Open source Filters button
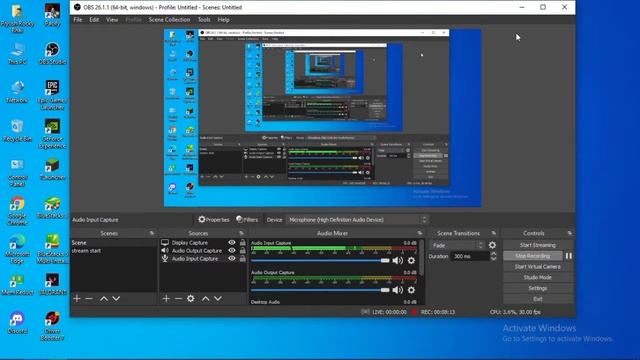Image resolution: width=640 pixels, height=360 pixels. 247,220
